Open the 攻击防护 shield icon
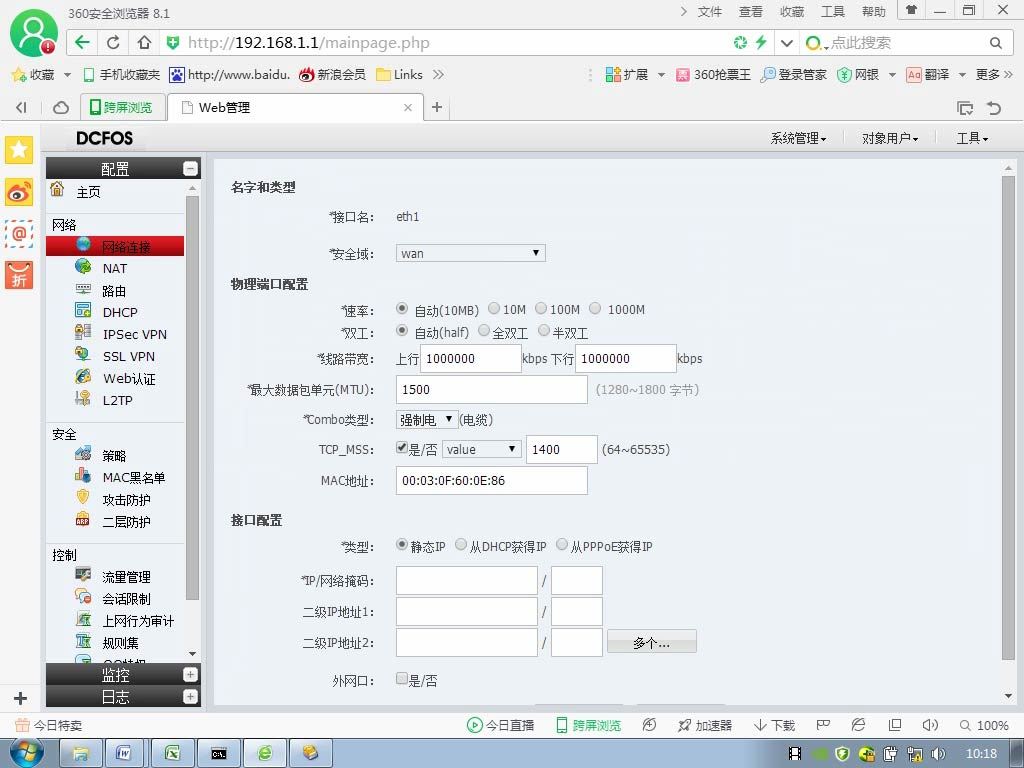The width and height of the screenshot is (1024, 768). (x=83, y=497)
